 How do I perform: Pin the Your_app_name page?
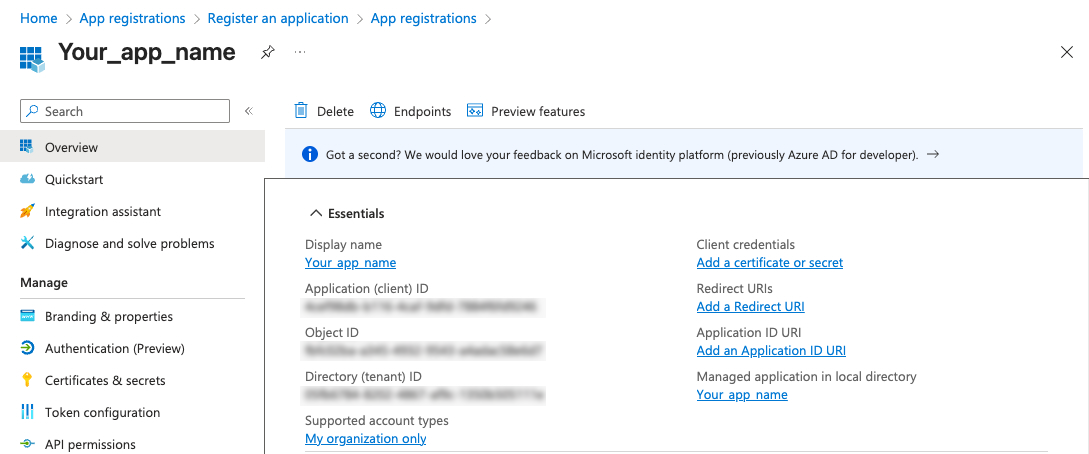(x=267, y=52)
